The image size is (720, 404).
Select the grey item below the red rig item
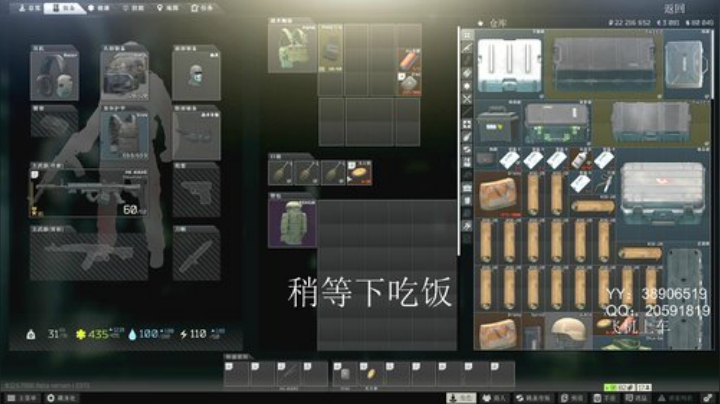click(408, 84)
